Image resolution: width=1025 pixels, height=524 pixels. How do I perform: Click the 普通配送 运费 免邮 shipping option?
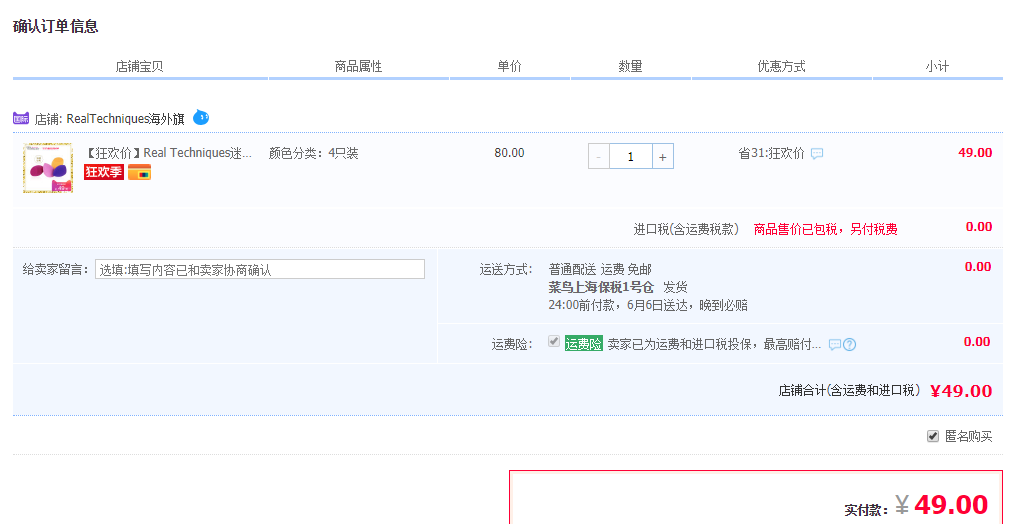pyautogui.click(x=600, y=269)
